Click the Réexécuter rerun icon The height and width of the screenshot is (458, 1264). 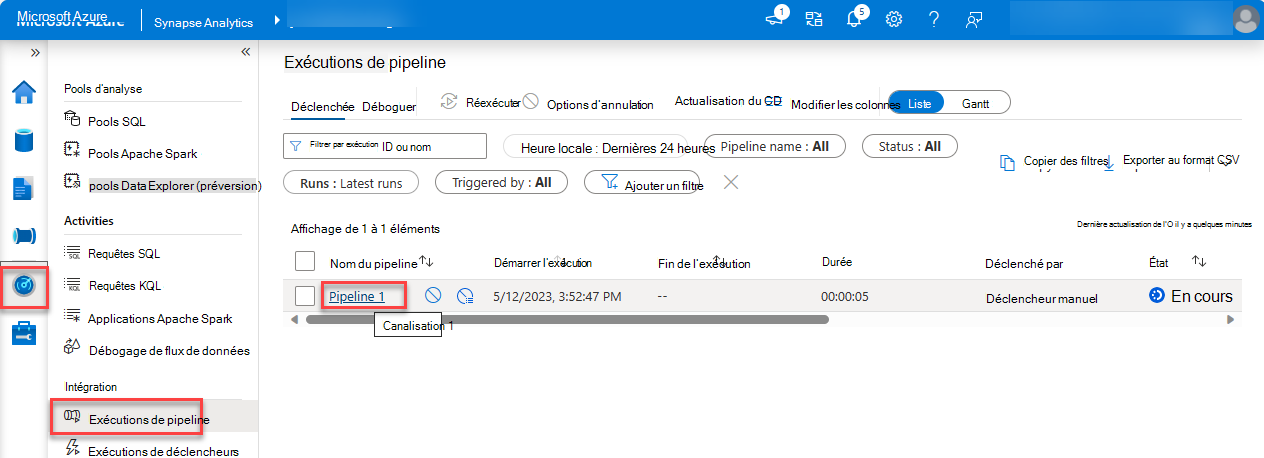(x=449, y=101)
